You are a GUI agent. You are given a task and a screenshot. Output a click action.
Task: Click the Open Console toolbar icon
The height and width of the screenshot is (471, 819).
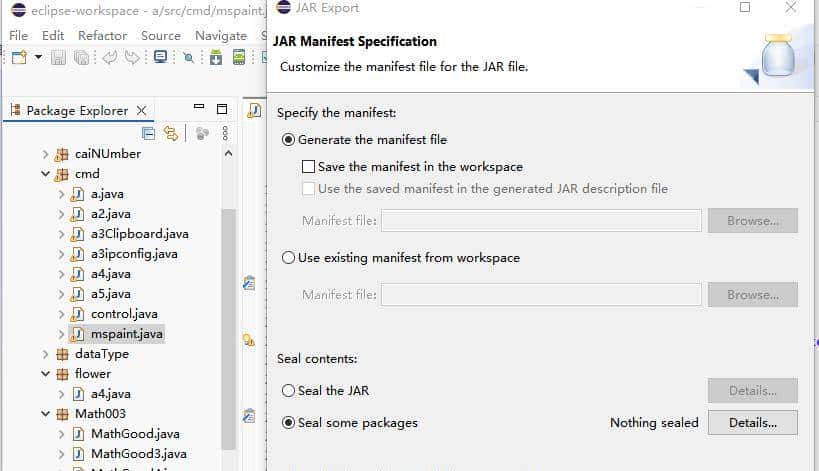point(160,58)
